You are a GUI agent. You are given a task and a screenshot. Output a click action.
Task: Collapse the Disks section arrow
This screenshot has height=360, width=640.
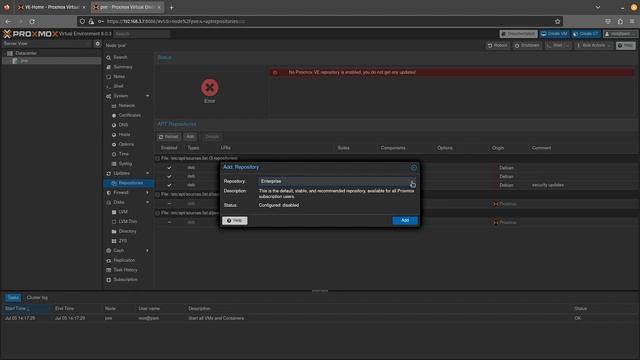(147, 202)
